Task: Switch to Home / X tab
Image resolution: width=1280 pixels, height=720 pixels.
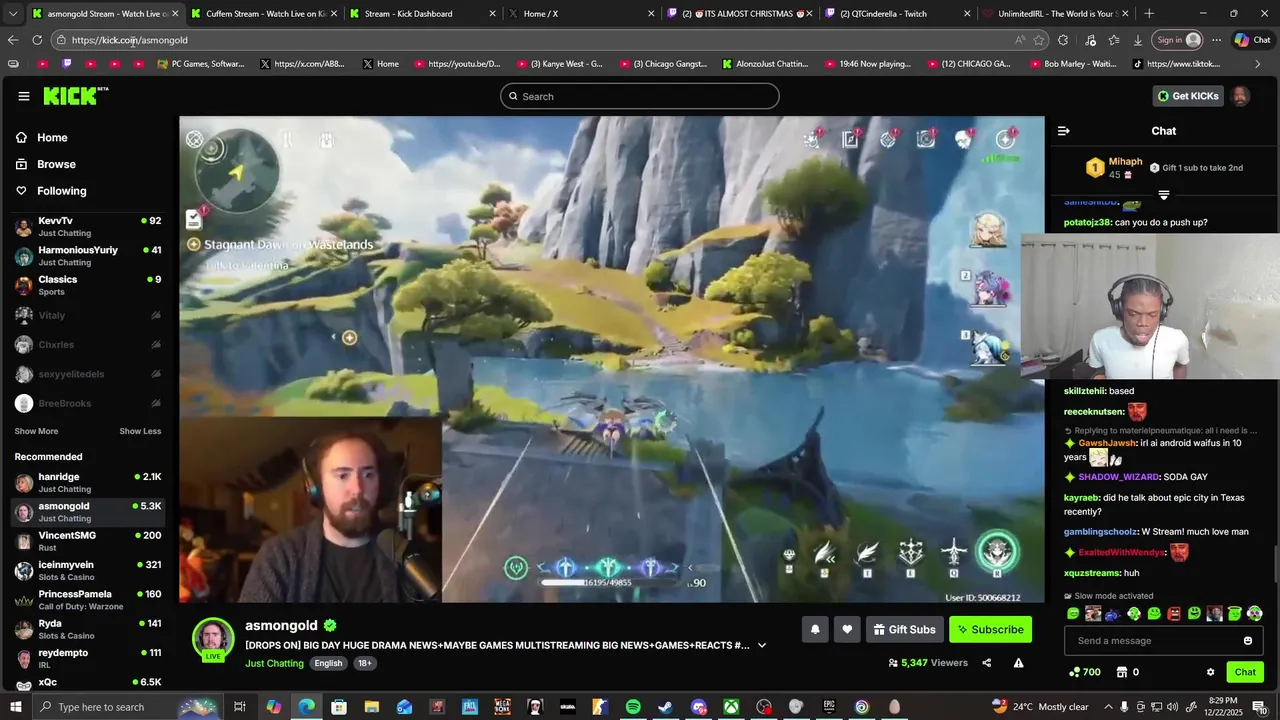Action: (580, 14)
